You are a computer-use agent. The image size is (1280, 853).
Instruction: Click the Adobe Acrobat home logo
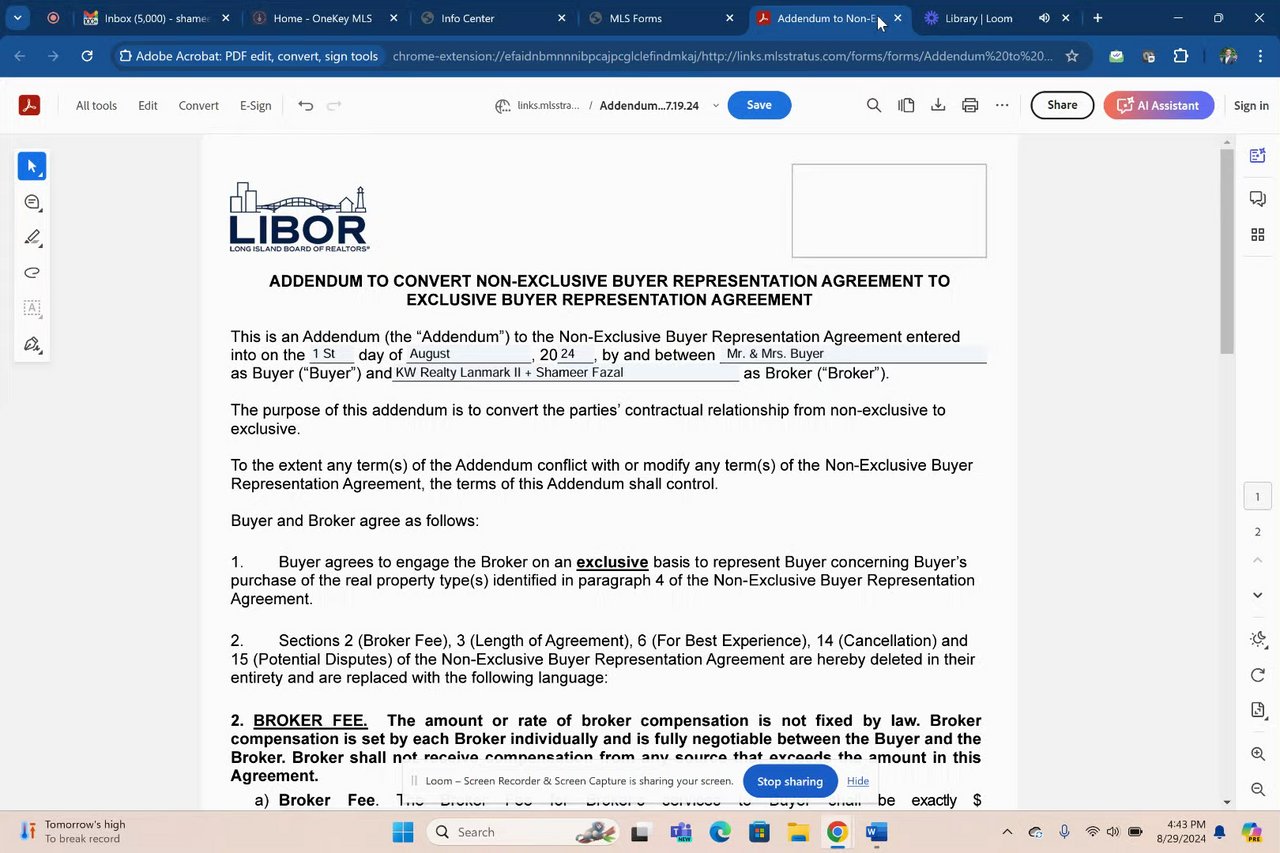tap(29, 105)
